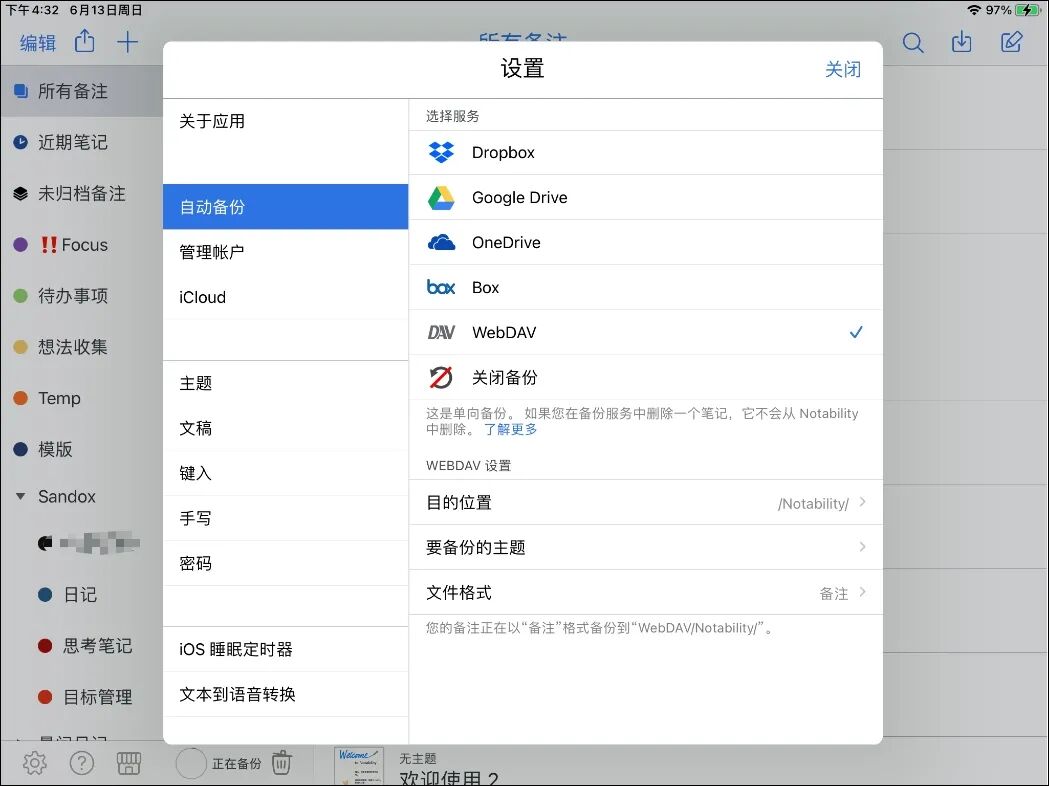Open 管理帐户 settings section
The image size is (1049, 786).
[x=286, y=252]
